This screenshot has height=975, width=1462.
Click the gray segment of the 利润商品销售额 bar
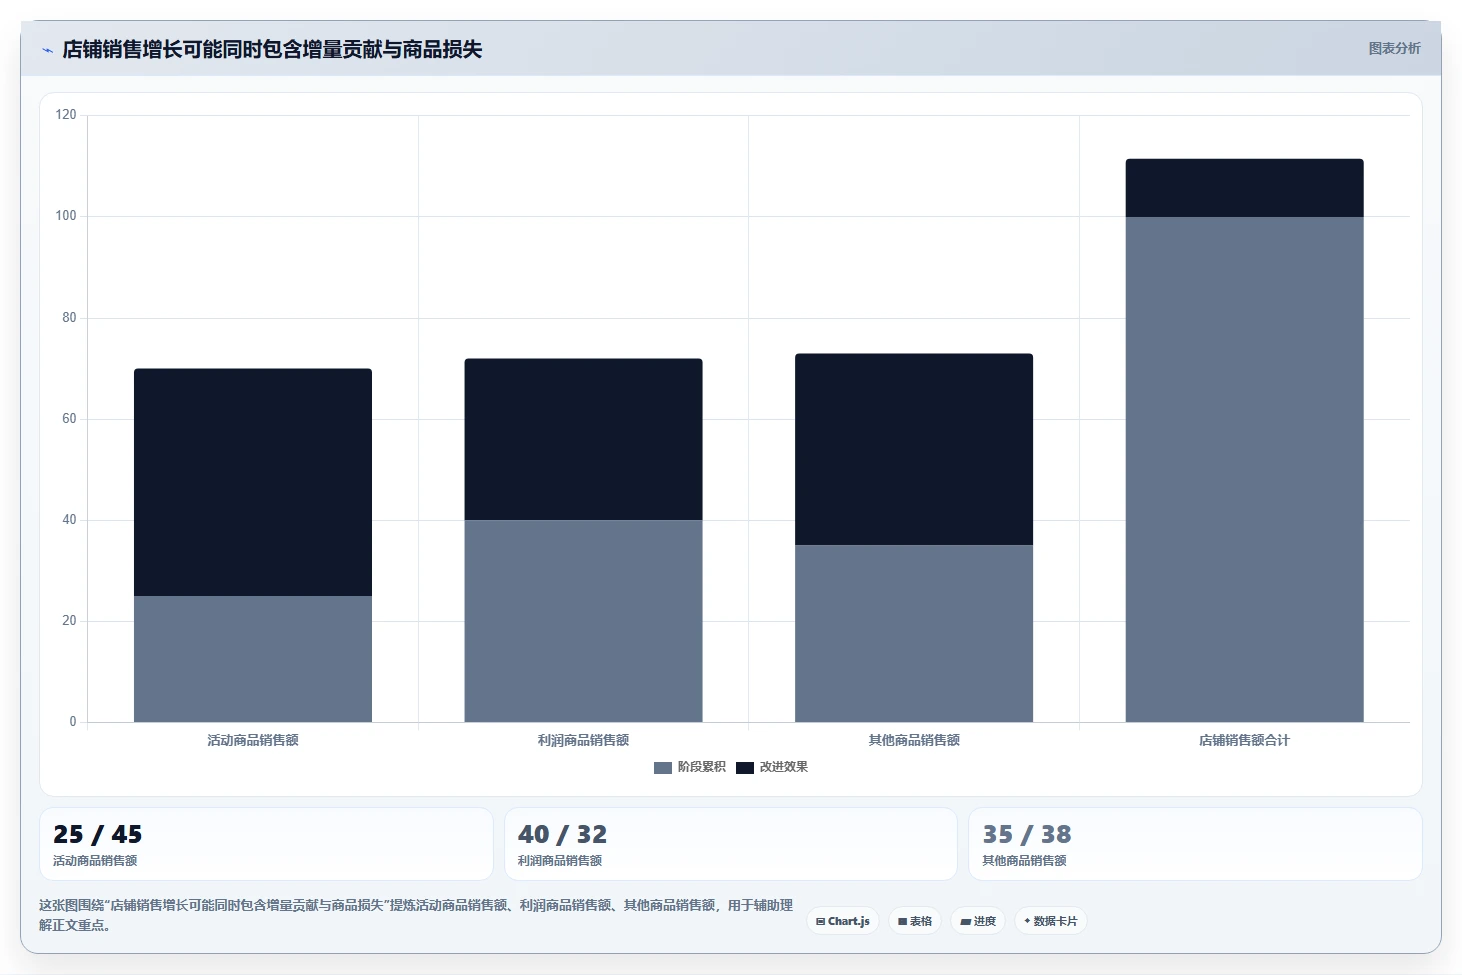(583, 621)
